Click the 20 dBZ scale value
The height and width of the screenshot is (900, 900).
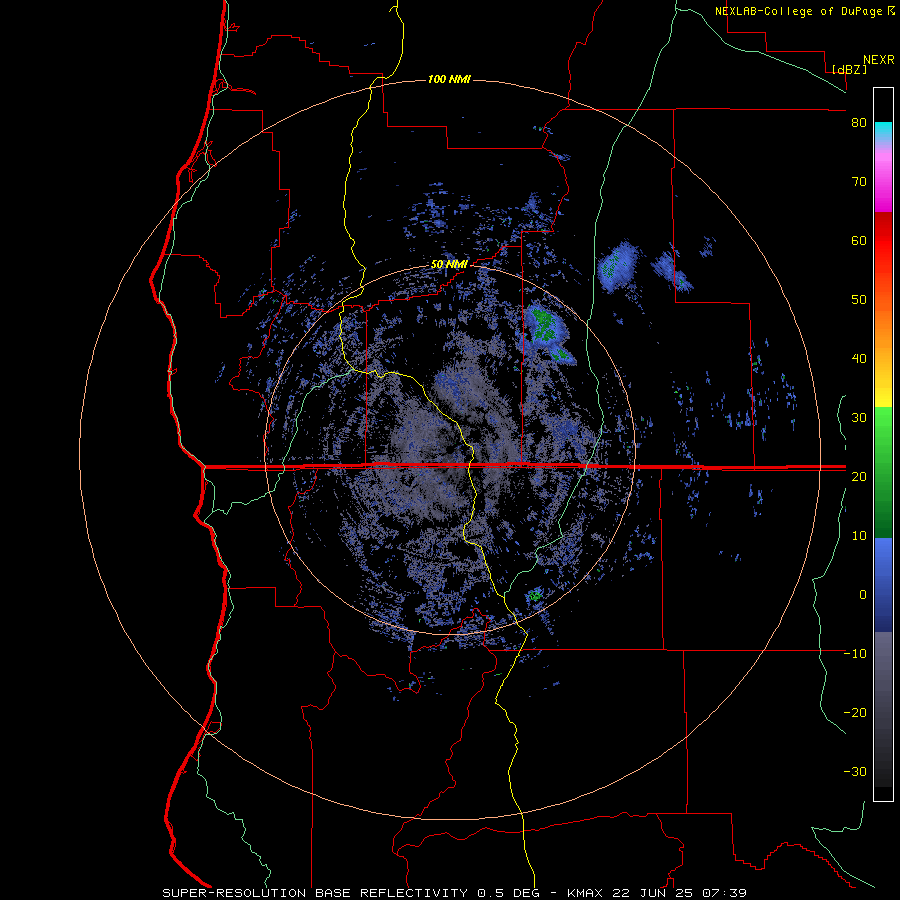tap(859, 477)
